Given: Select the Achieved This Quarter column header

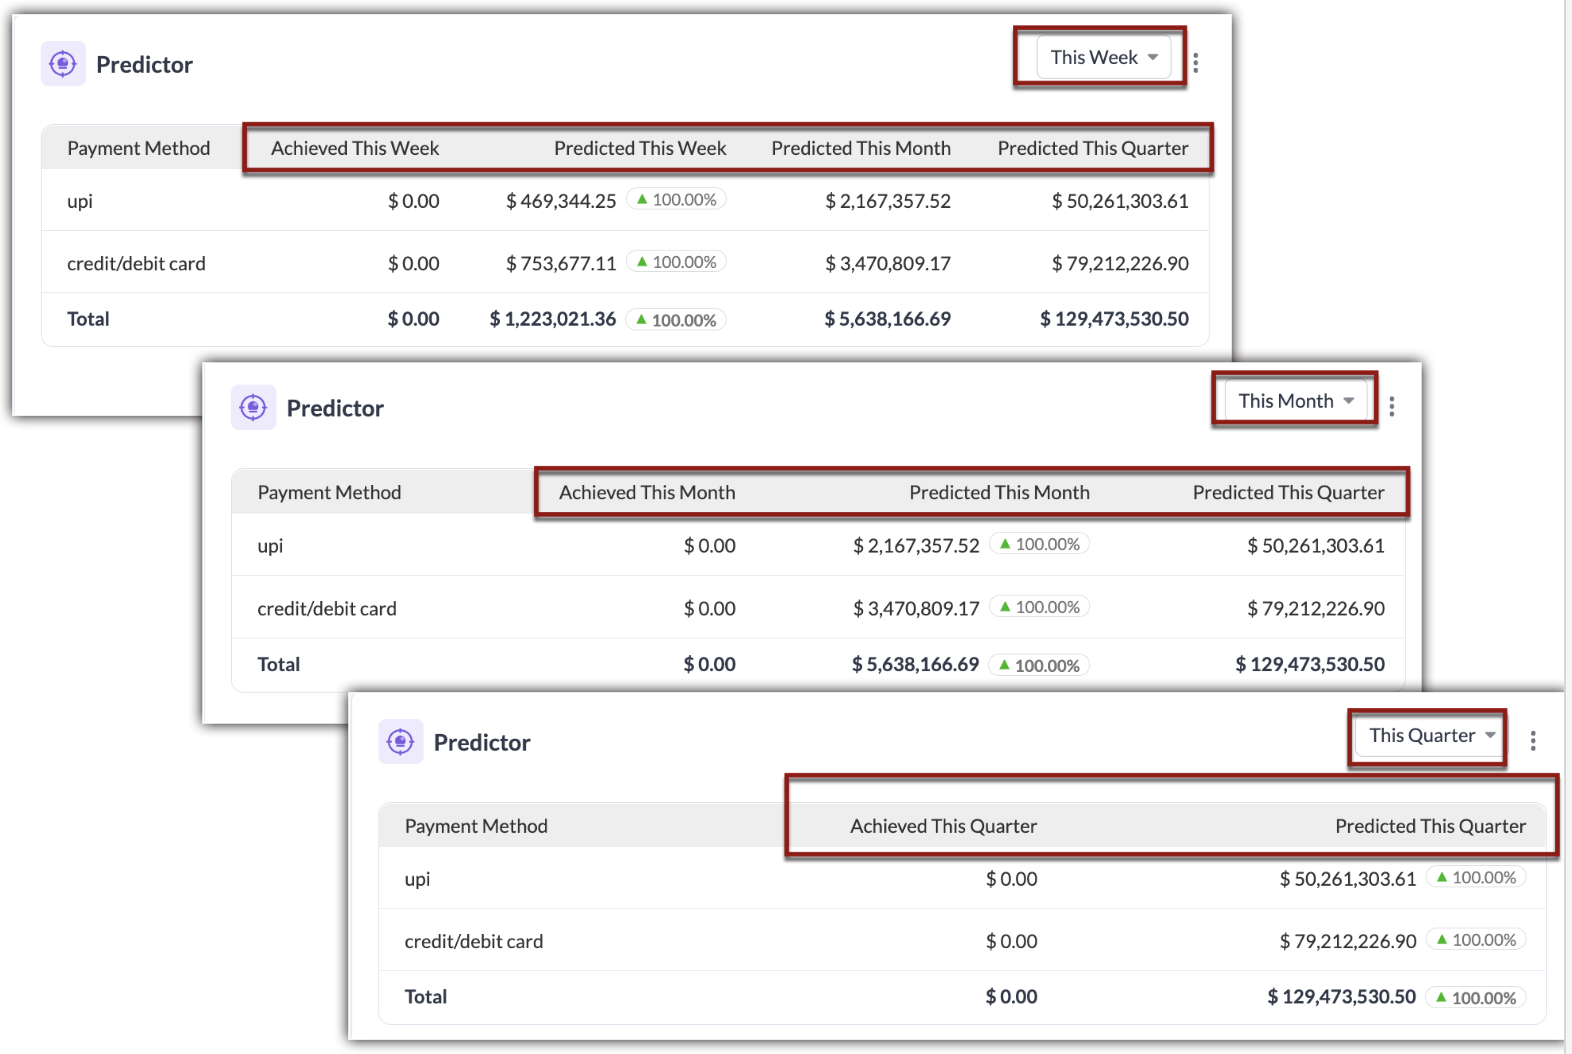Looking at the screenshot, I should pos(943,826).
